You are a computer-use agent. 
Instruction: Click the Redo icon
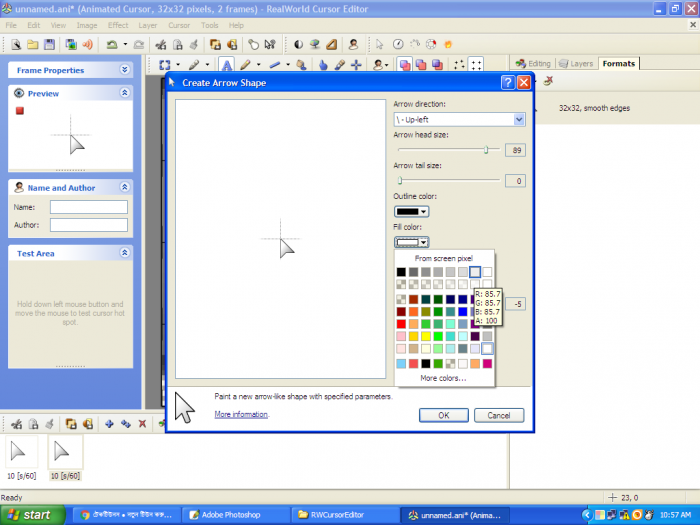(139, 44)
